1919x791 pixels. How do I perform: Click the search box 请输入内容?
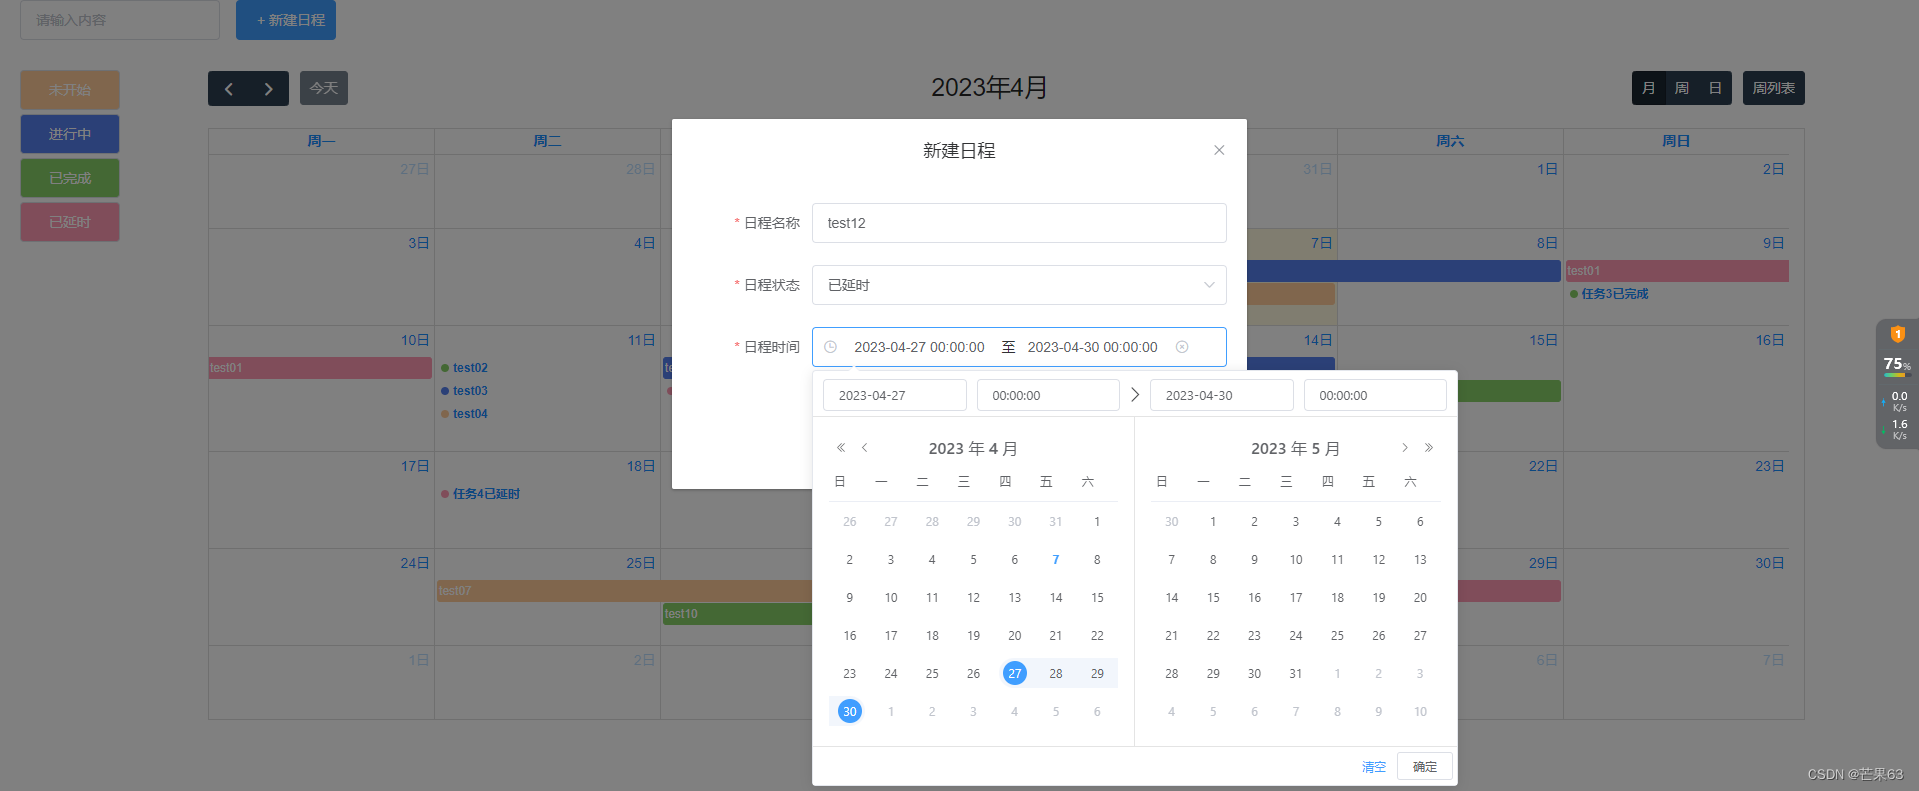(120, 20)
